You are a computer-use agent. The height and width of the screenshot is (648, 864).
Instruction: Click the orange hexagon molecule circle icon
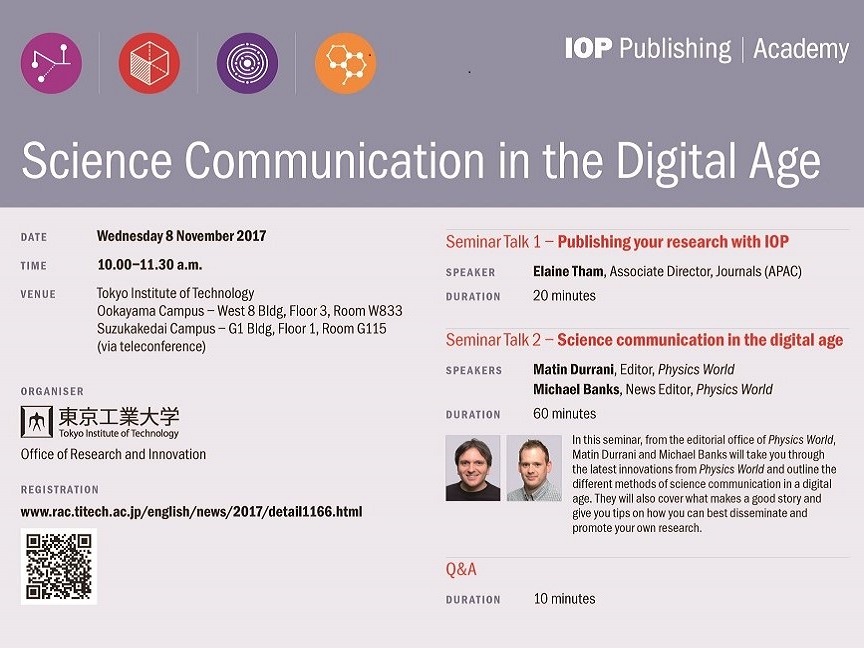tap(345, 63)
